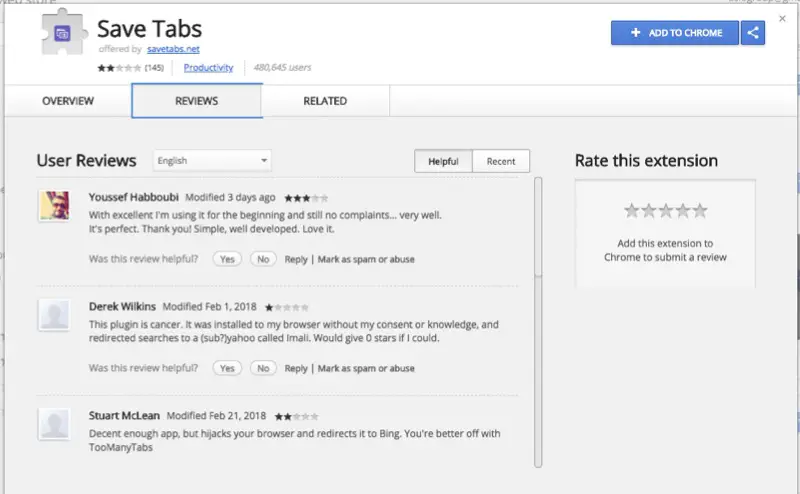Reply to Derek Wilkins' review
Screen dimensions: 800x494
(x=296, y=368)
